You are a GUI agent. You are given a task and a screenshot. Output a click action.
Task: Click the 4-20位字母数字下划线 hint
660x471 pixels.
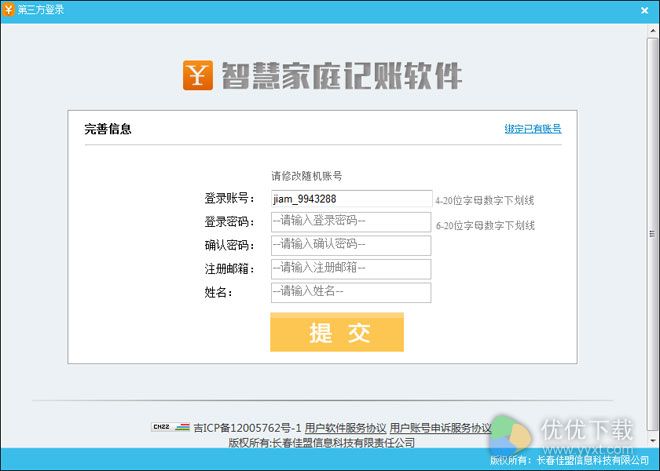coord(484,201)
